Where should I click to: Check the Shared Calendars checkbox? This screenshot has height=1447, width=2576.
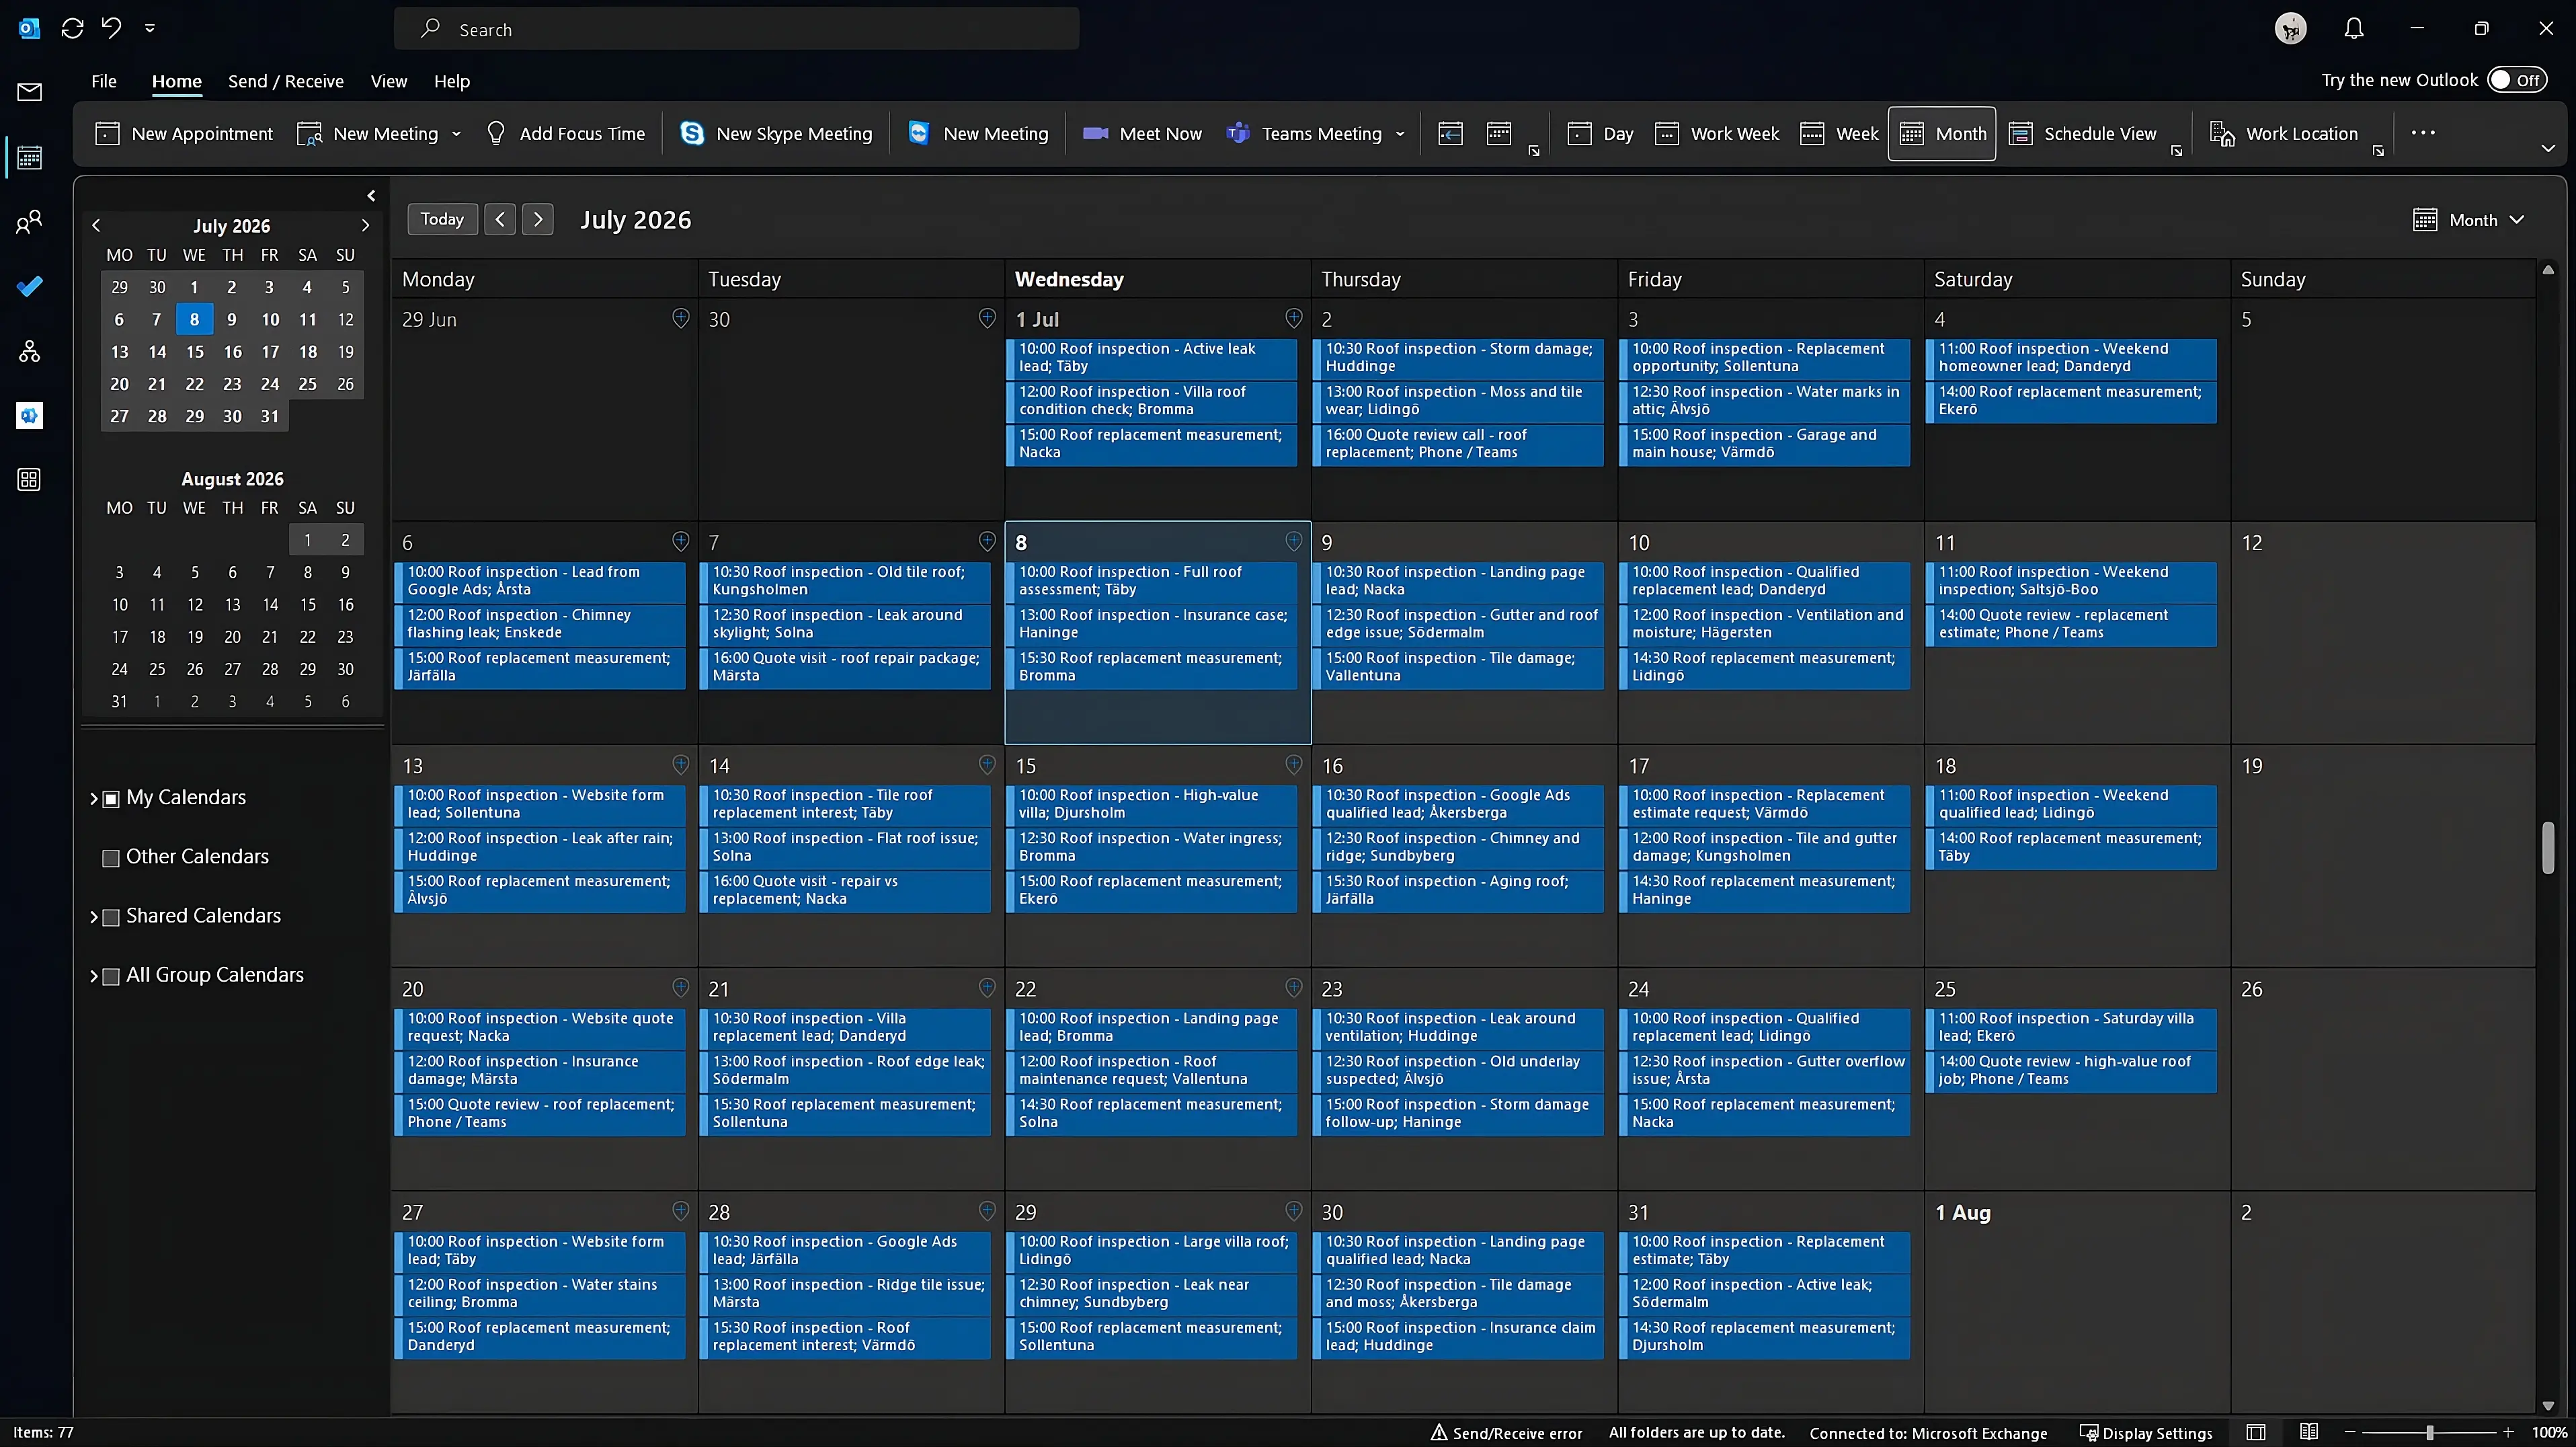[x=111, y=917]
